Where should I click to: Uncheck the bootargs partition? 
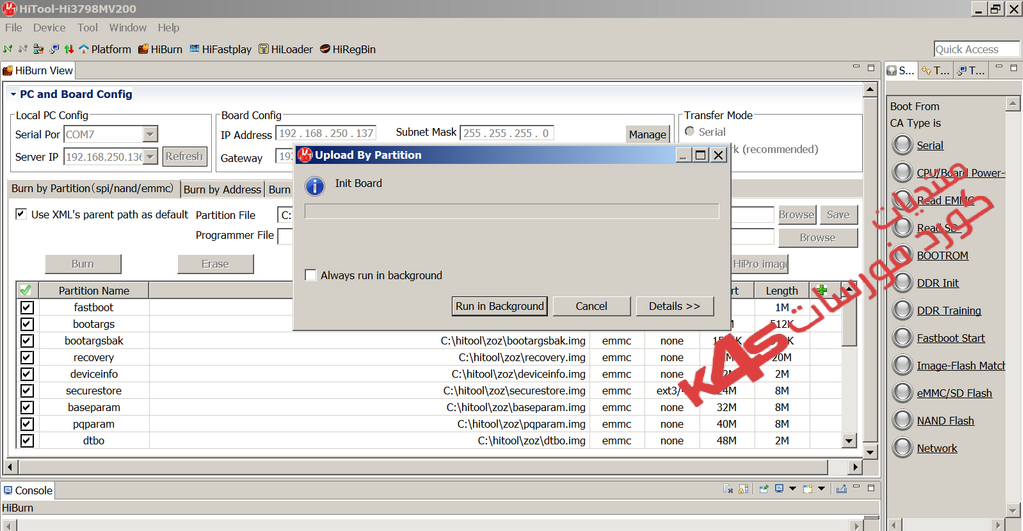coord(27,324)
